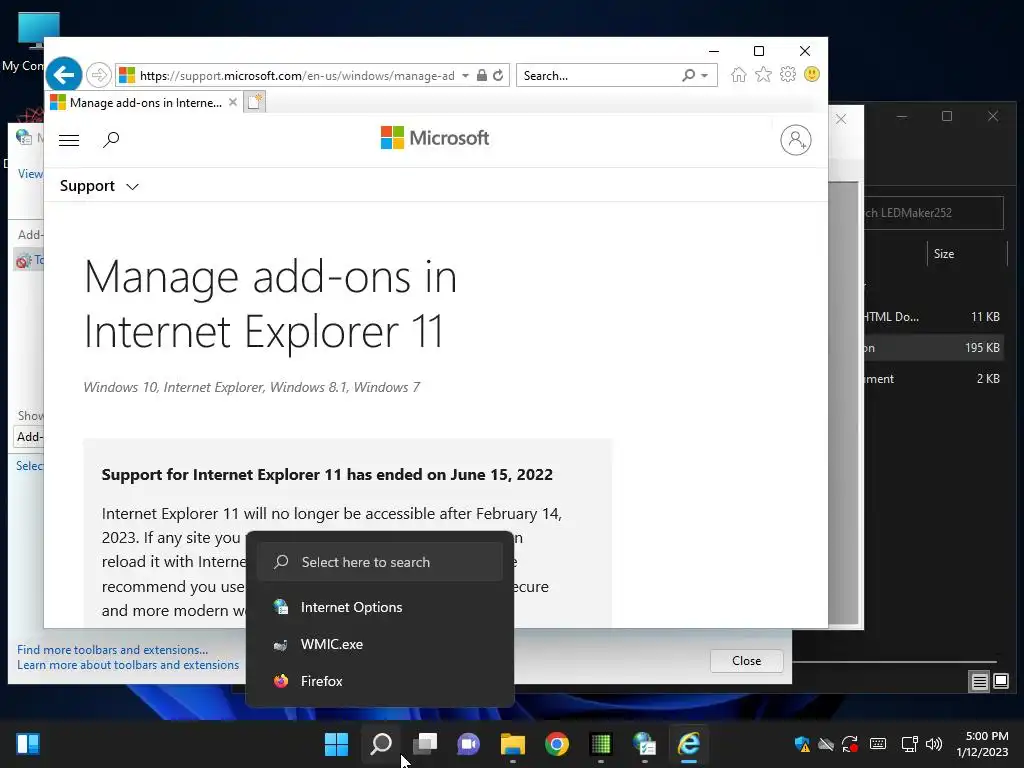Open Firefox from recent searches
This screenshot has width=1024, height=768.
tap(380, 681)
